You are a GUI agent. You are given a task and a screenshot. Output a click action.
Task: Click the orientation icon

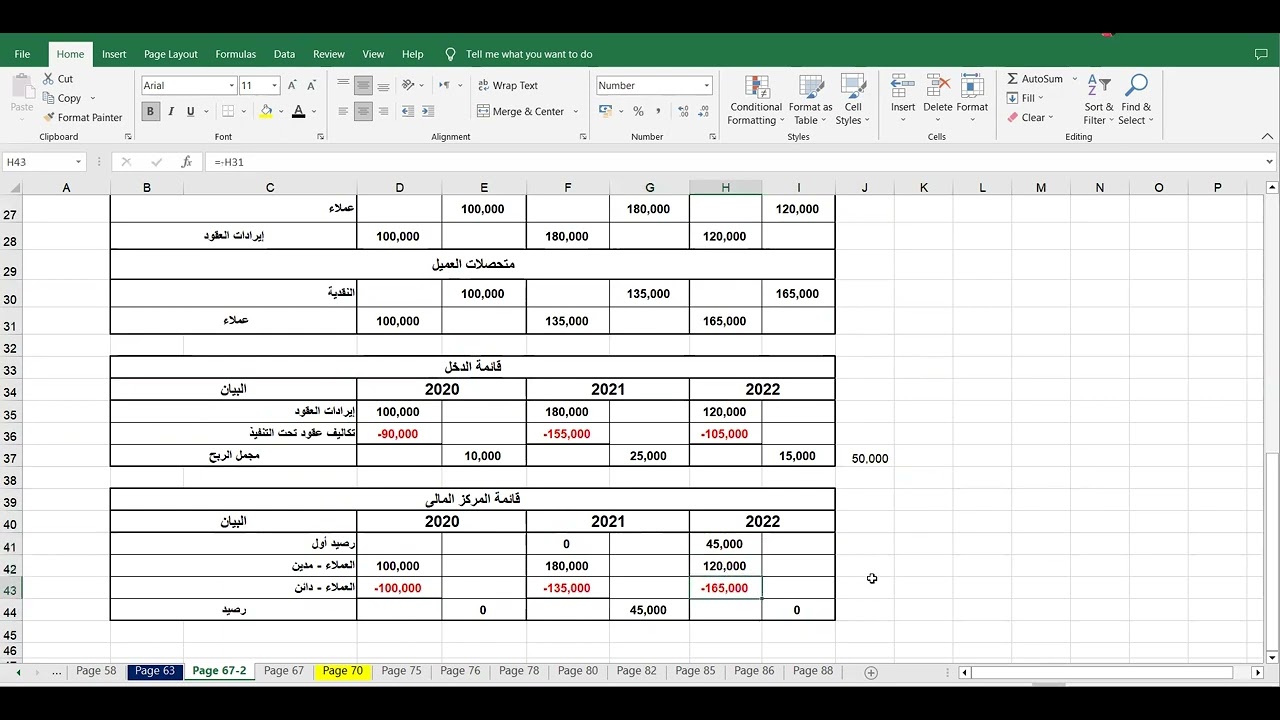[x=408, y=86]
